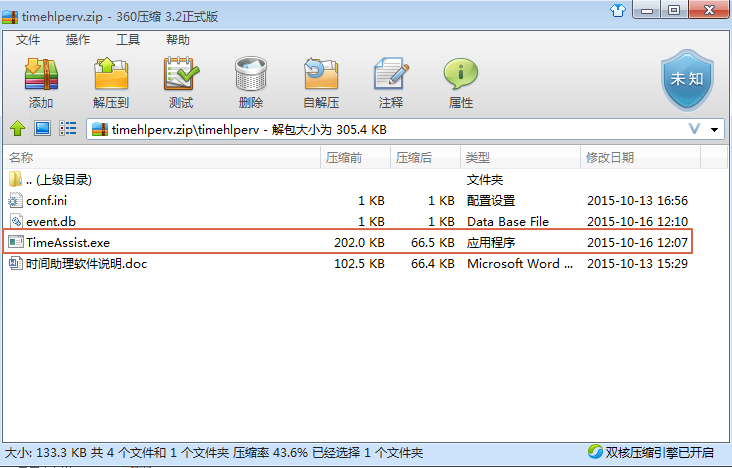Click the 应用程序 type cell
Screen dimensions: 732x468
491,243
